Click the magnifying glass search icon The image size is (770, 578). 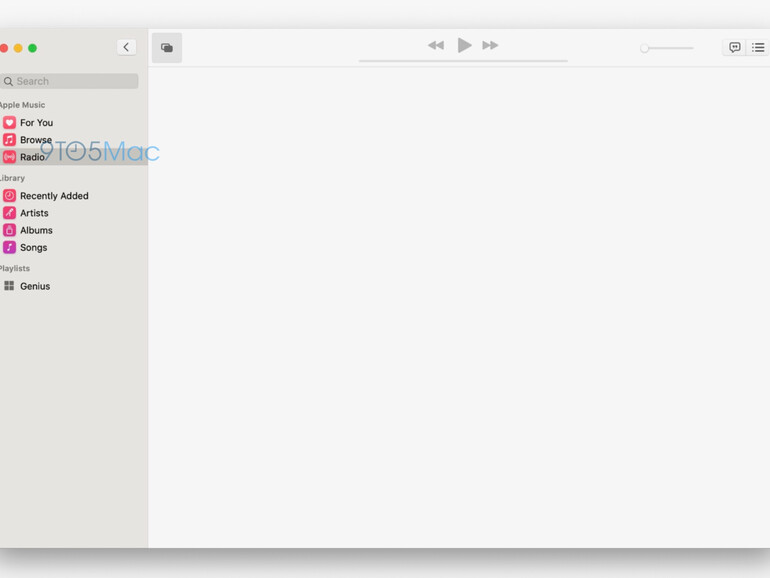point(8,81)
